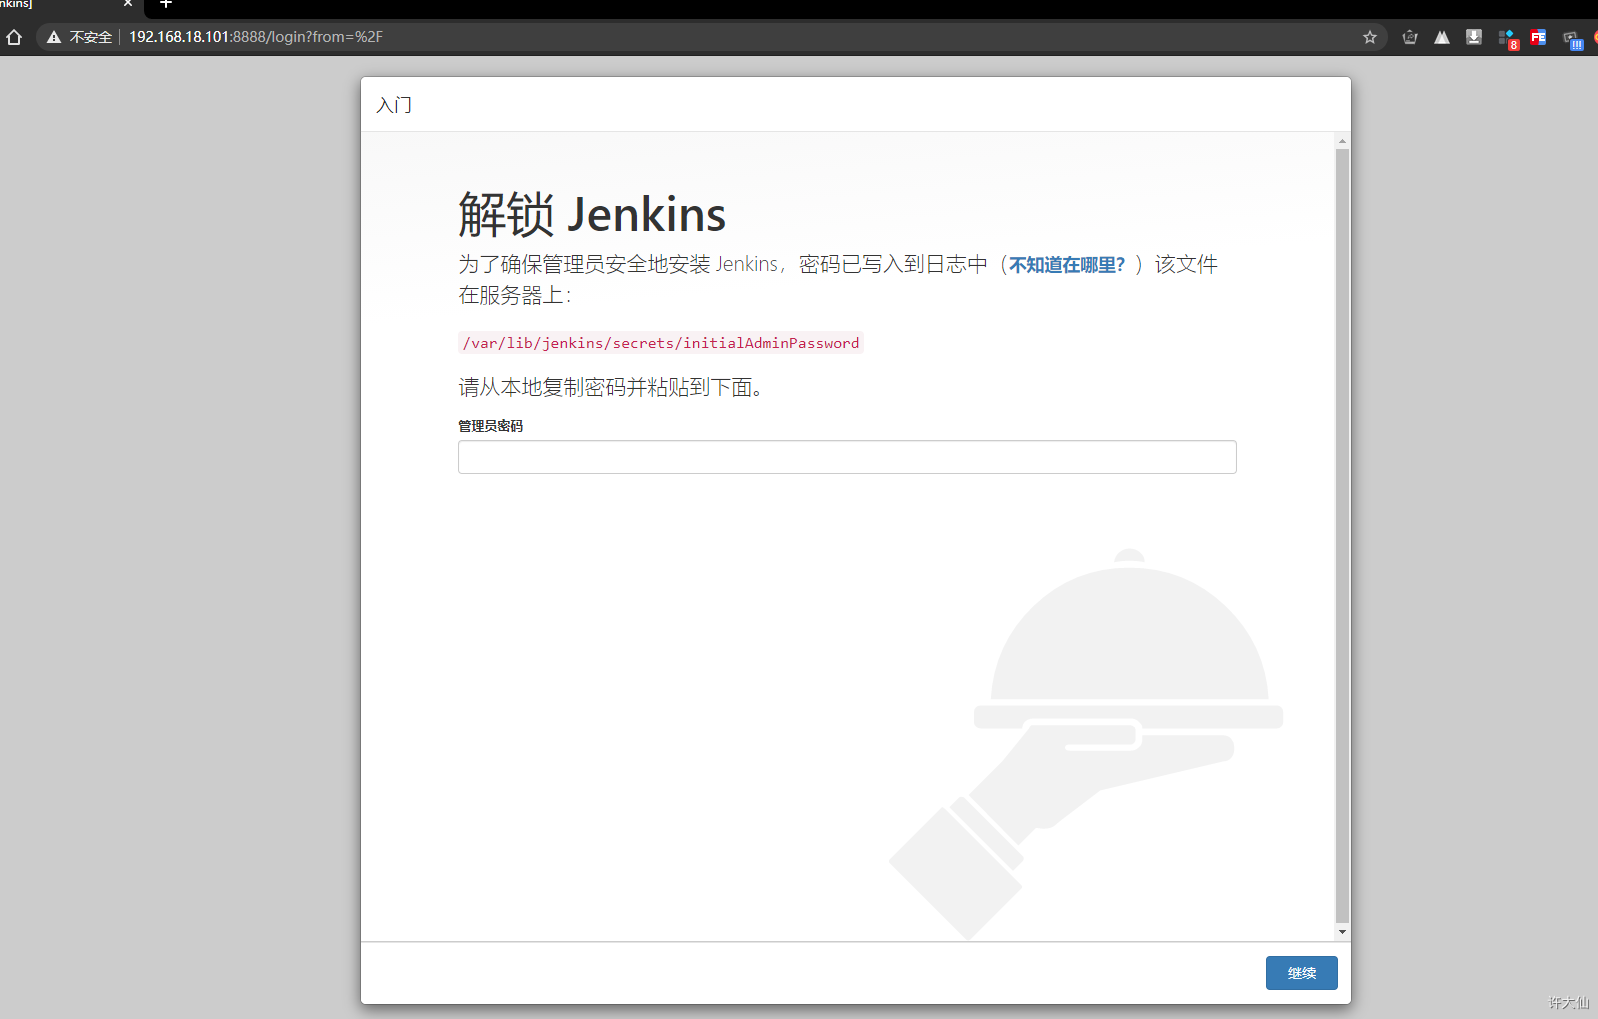Select the initialAdminPassword file path text
This screenshot has width=1598, height=1019.
click(x=661, y=343)
